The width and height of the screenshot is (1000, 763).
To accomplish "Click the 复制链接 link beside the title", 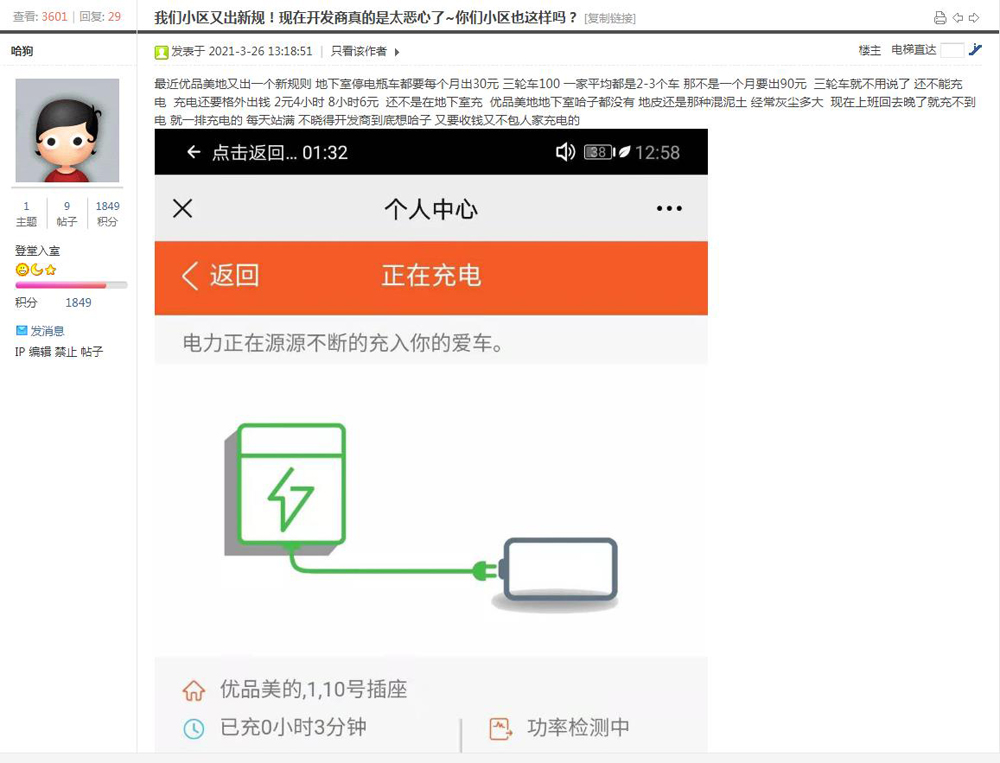I will pos(610,19).
